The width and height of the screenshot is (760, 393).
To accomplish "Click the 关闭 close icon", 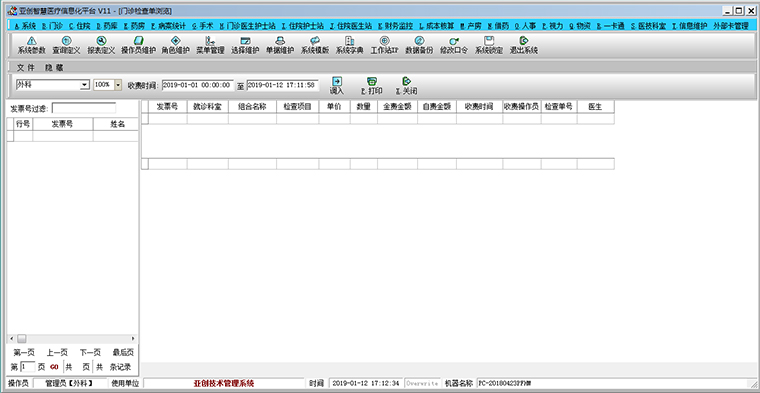I will [407, 86].
